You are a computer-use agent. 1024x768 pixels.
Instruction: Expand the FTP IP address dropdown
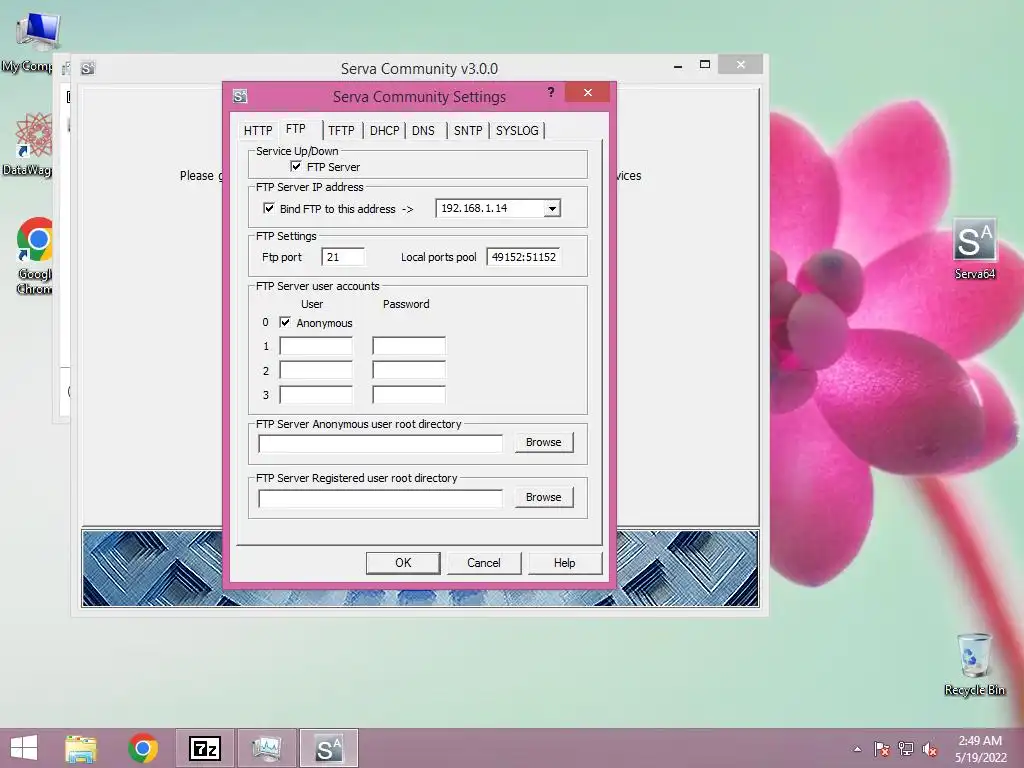point(552,208)
